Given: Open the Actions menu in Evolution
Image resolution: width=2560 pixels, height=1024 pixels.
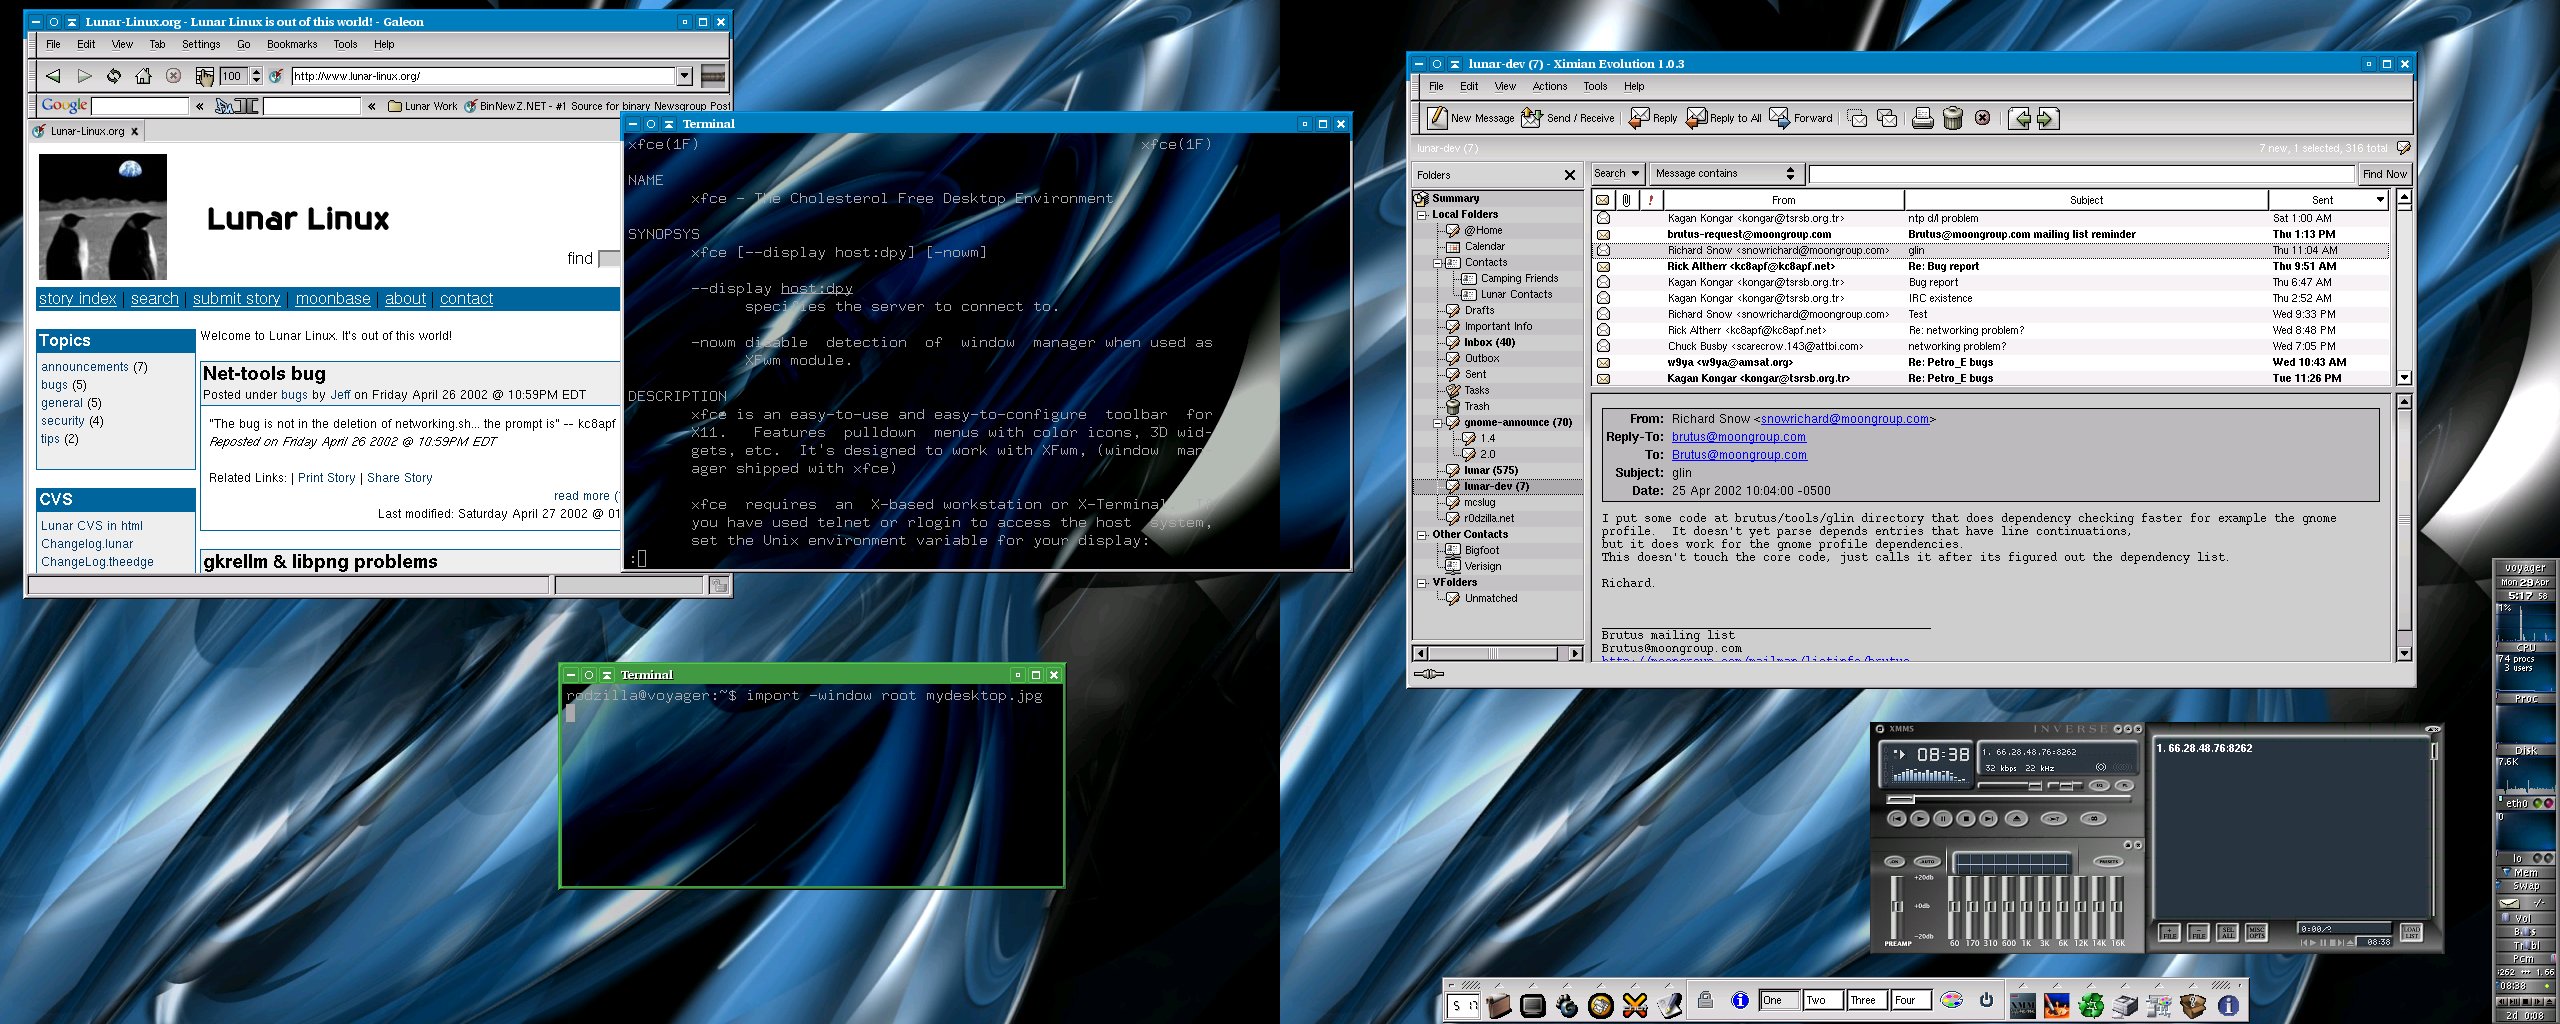Looking at the screenshot, I should coord(1550,86).
